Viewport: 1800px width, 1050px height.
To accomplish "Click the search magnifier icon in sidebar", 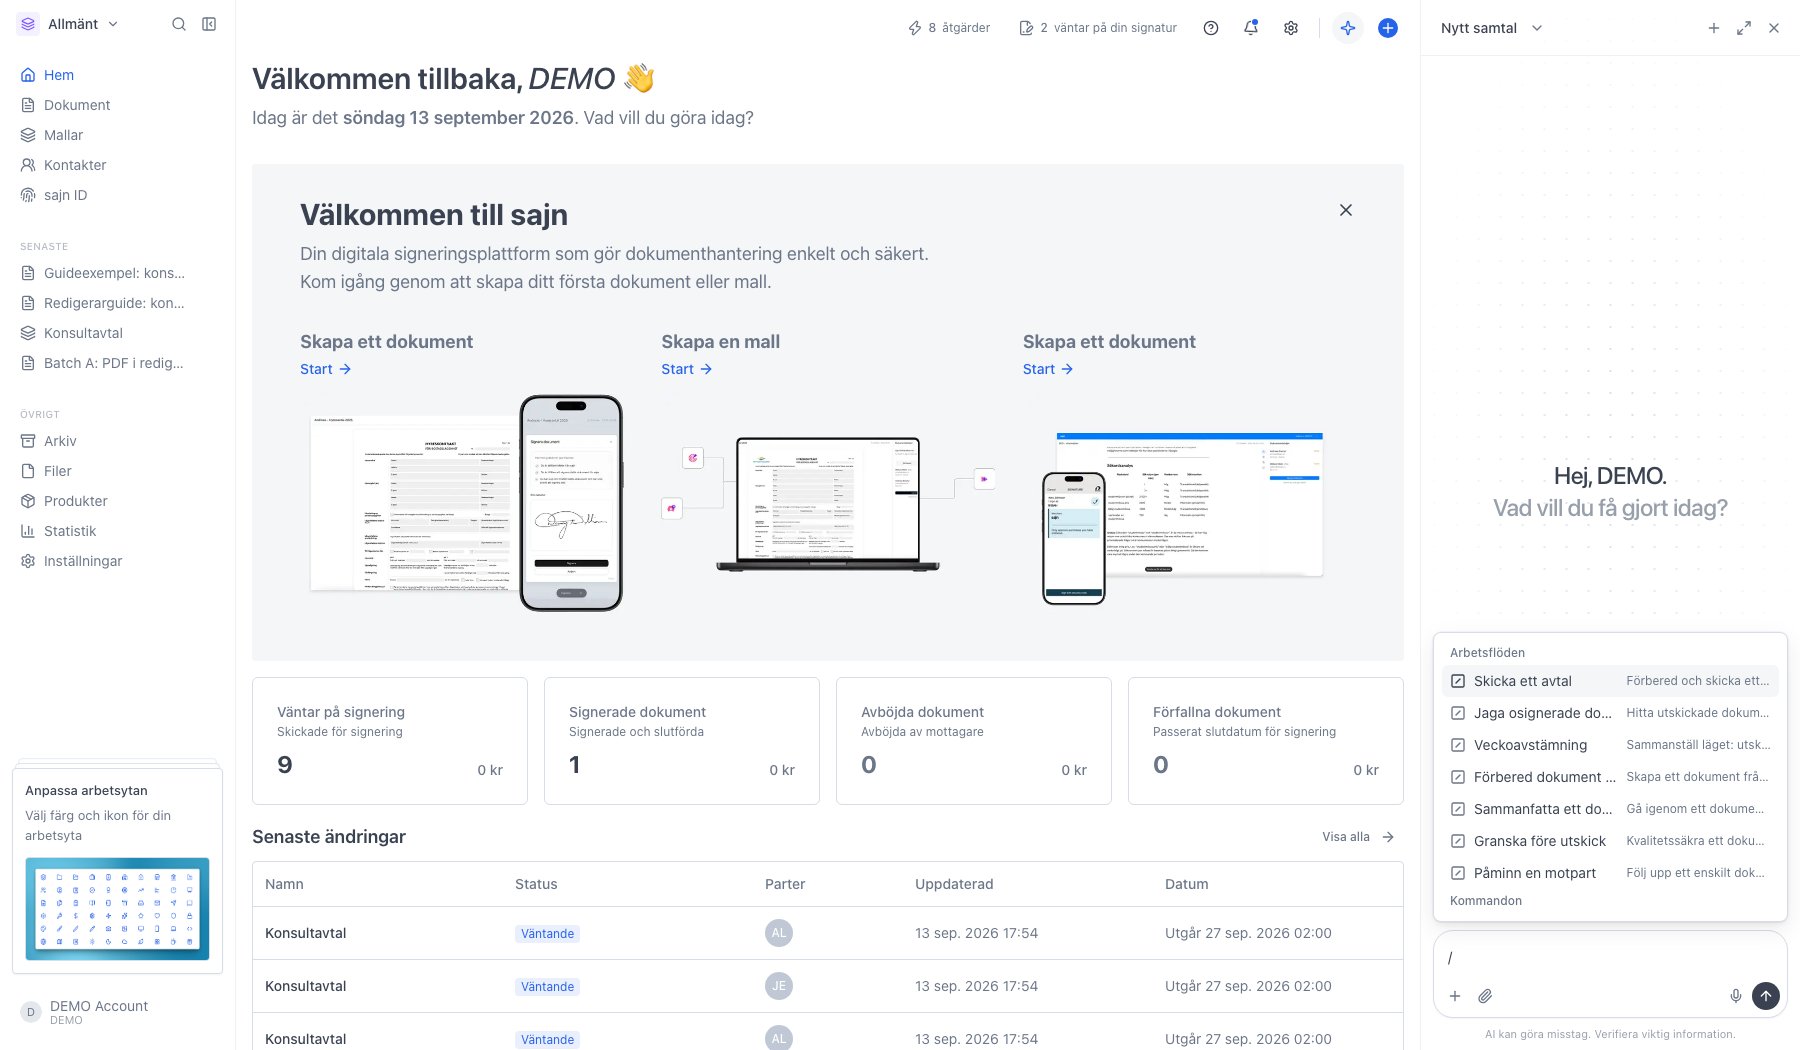I will click(179, 24).
